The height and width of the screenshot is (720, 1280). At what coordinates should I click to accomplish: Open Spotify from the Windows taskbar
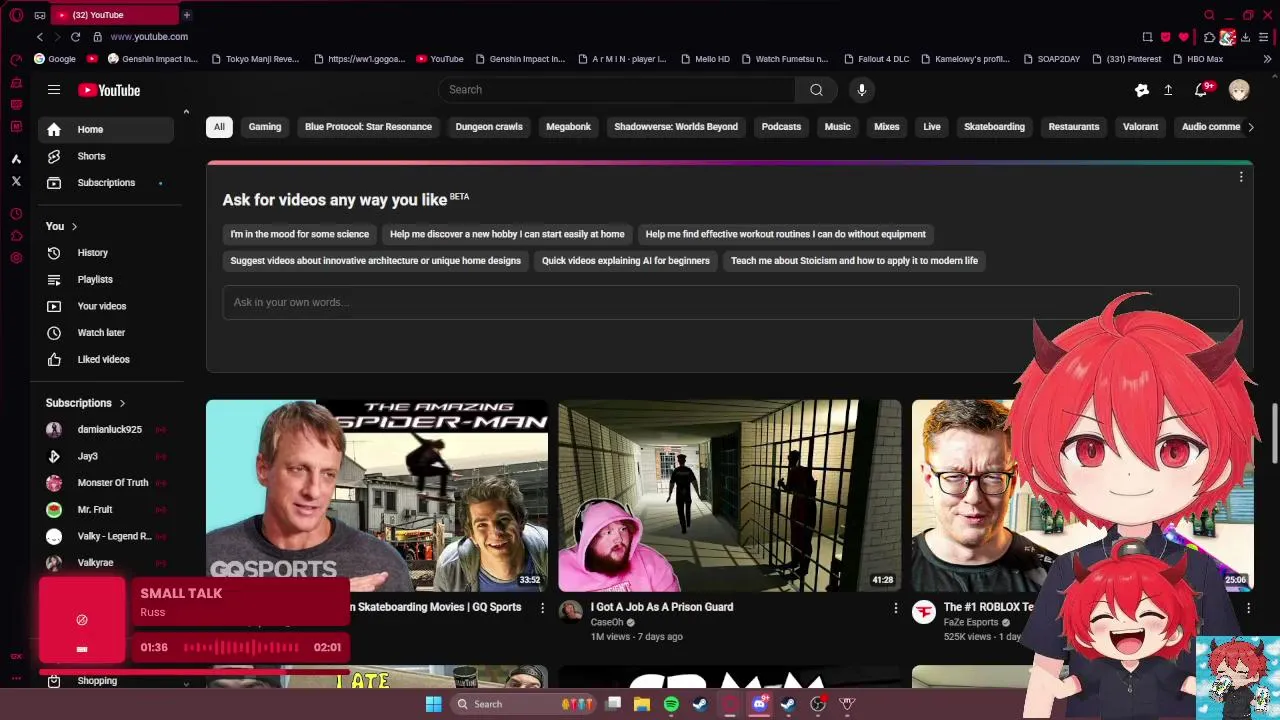coord(671,704)
